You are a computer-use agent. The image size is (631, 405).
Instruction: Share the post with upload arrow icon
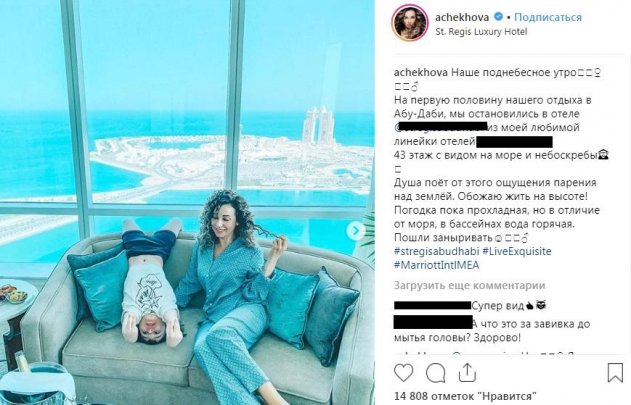coord(467,372)
